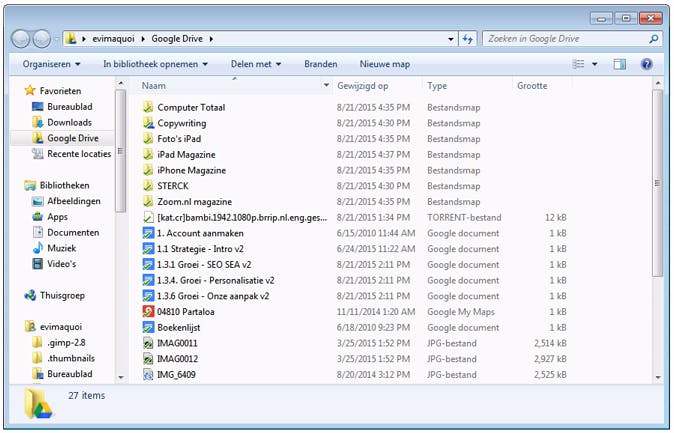Select the 04810 Partaloa My Maps icon

tap(148, 311)
